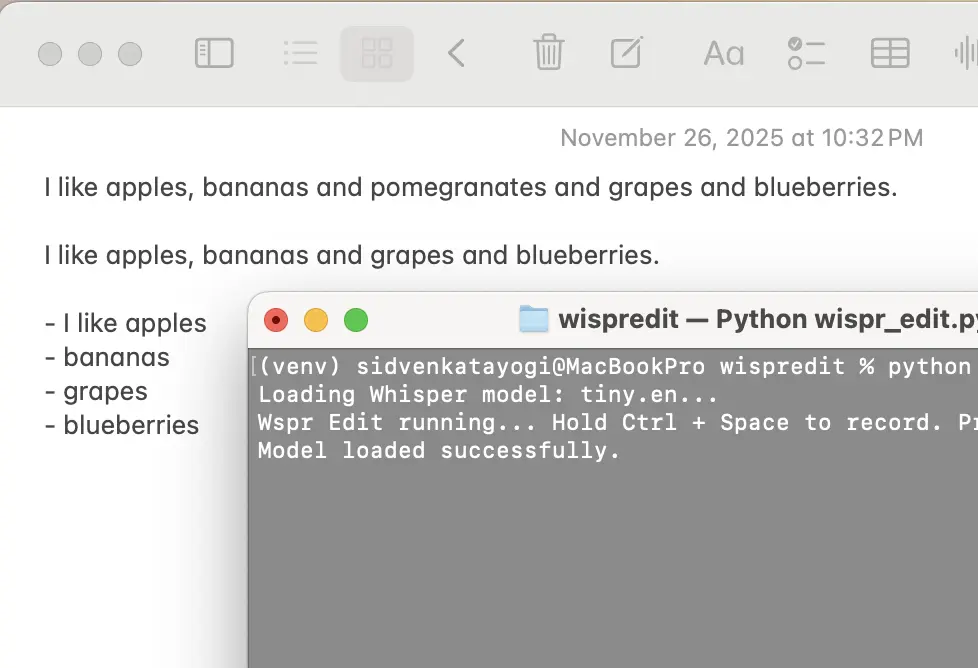Go back using the chevron arrow

(456, 53)
